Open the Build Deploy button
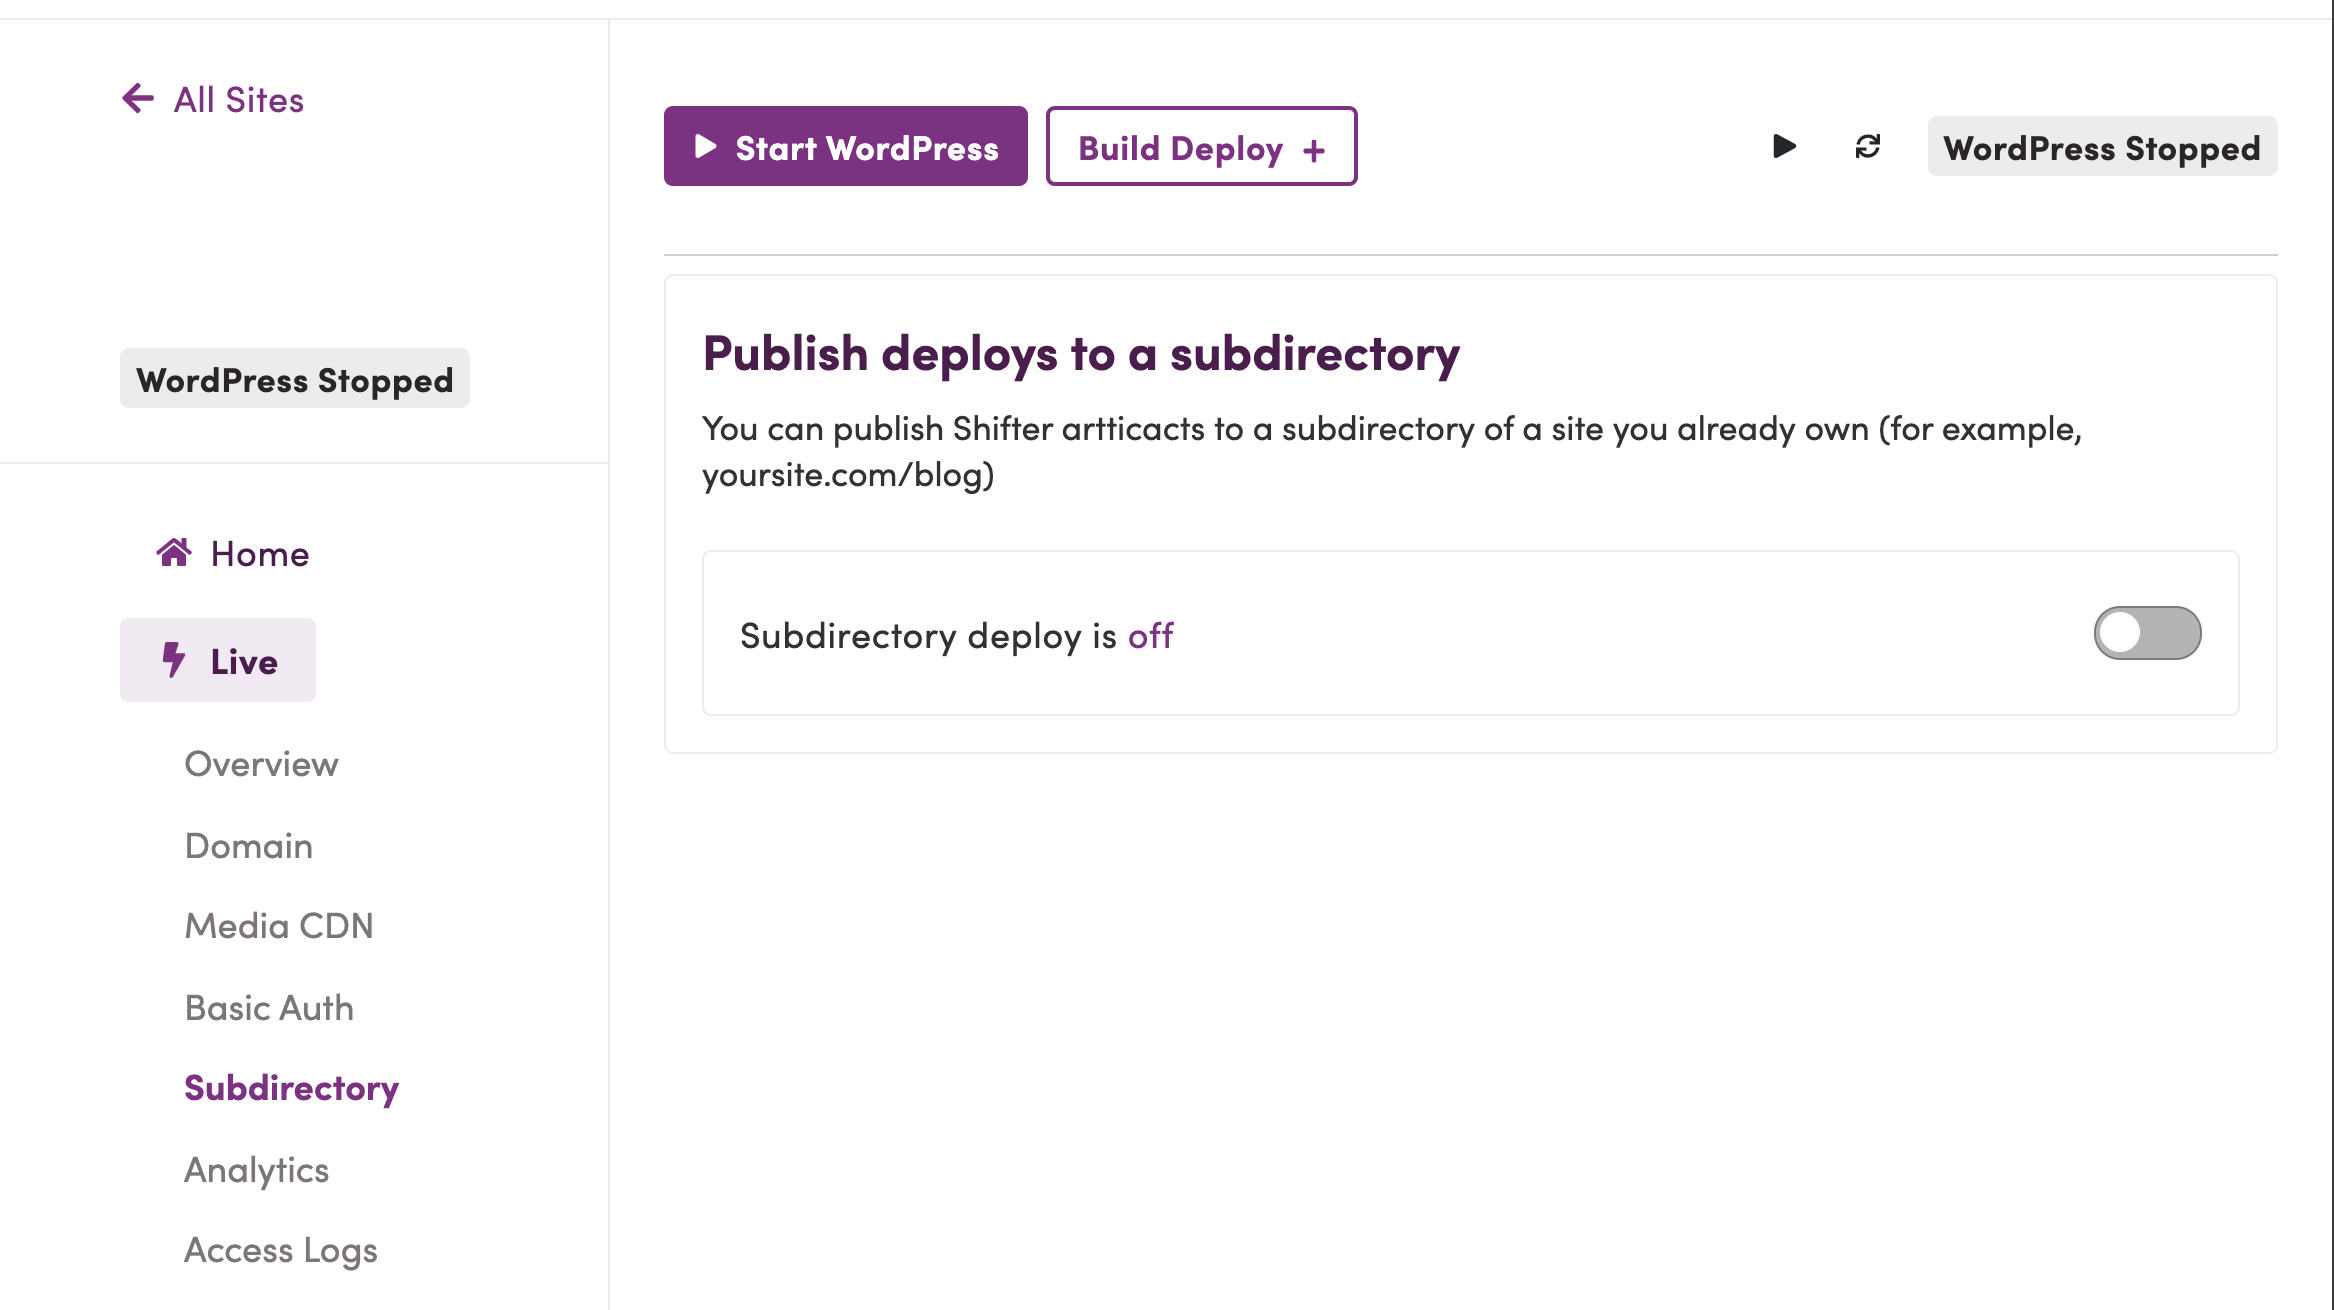Screen dimensions: 2334x1310 coord(1201,147)
